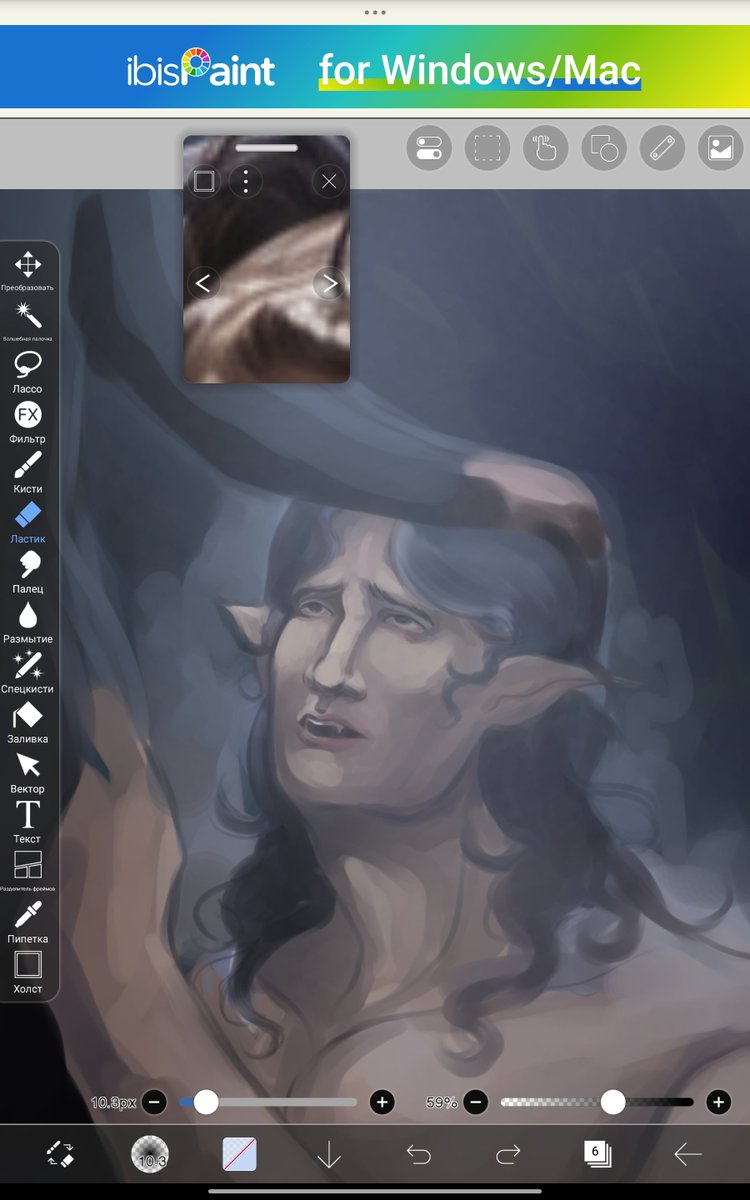Screen dimensions: 750x1200
Task: Toggle fullscreen of the reference window
Action: point(204,181)
